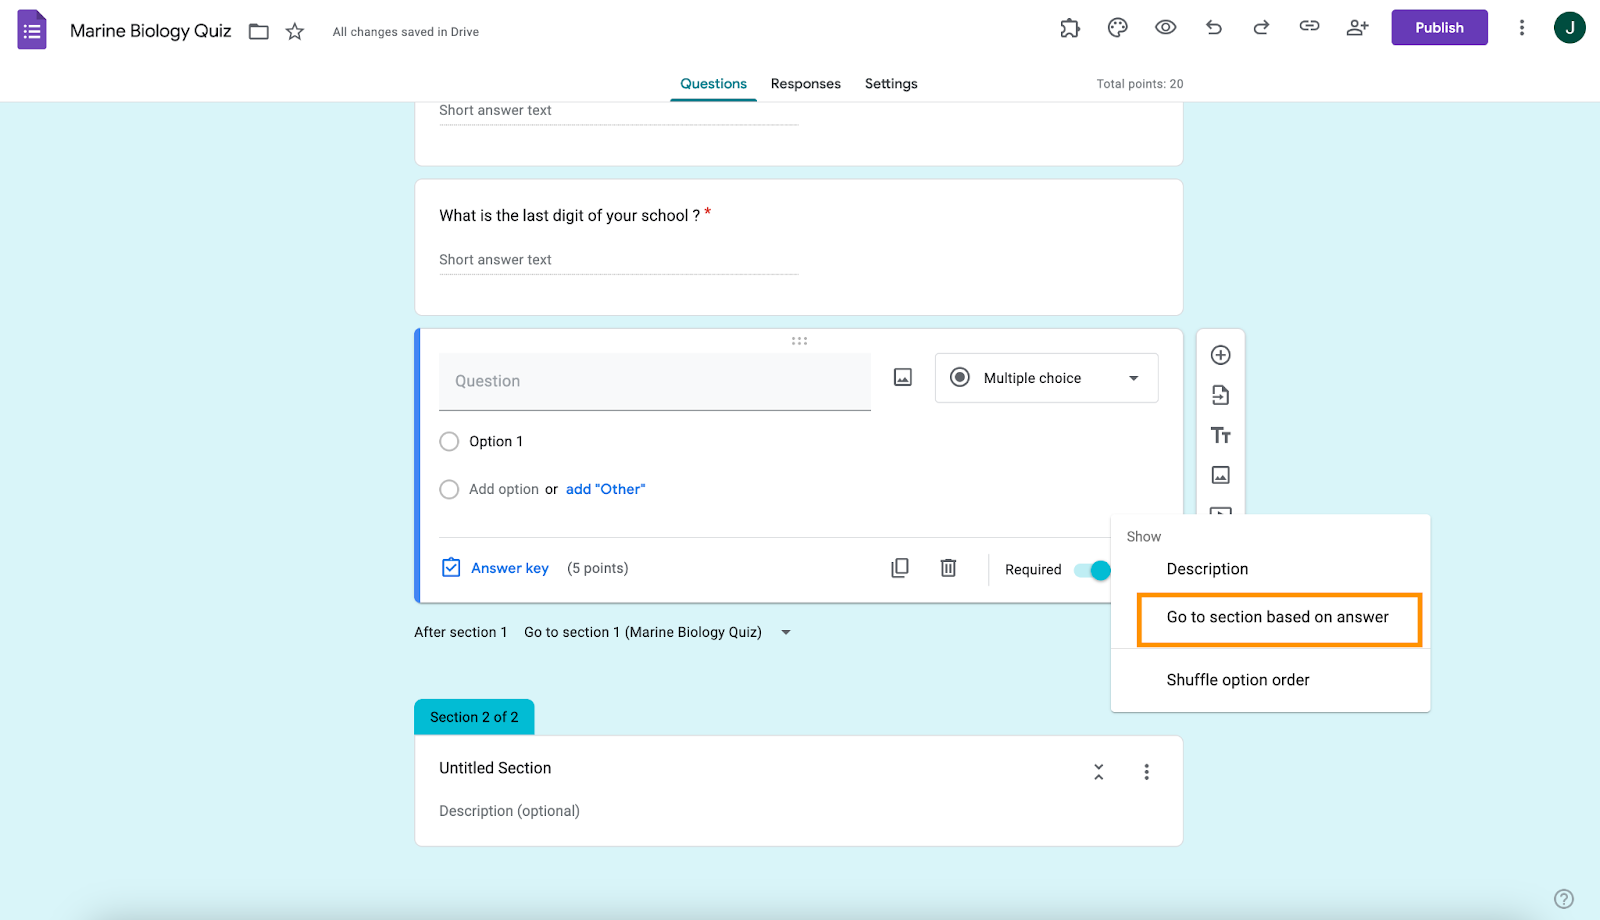Screen dimensions: 1600x920
Task: Redo the last change
Action: tap(1262, 28)
